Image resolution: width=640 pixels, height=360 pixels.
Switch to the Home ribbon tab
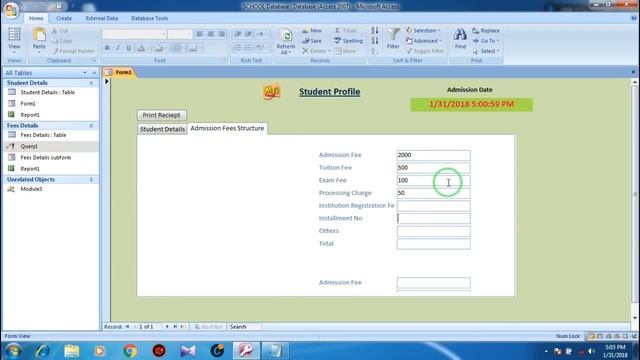(x=36, y=18)
